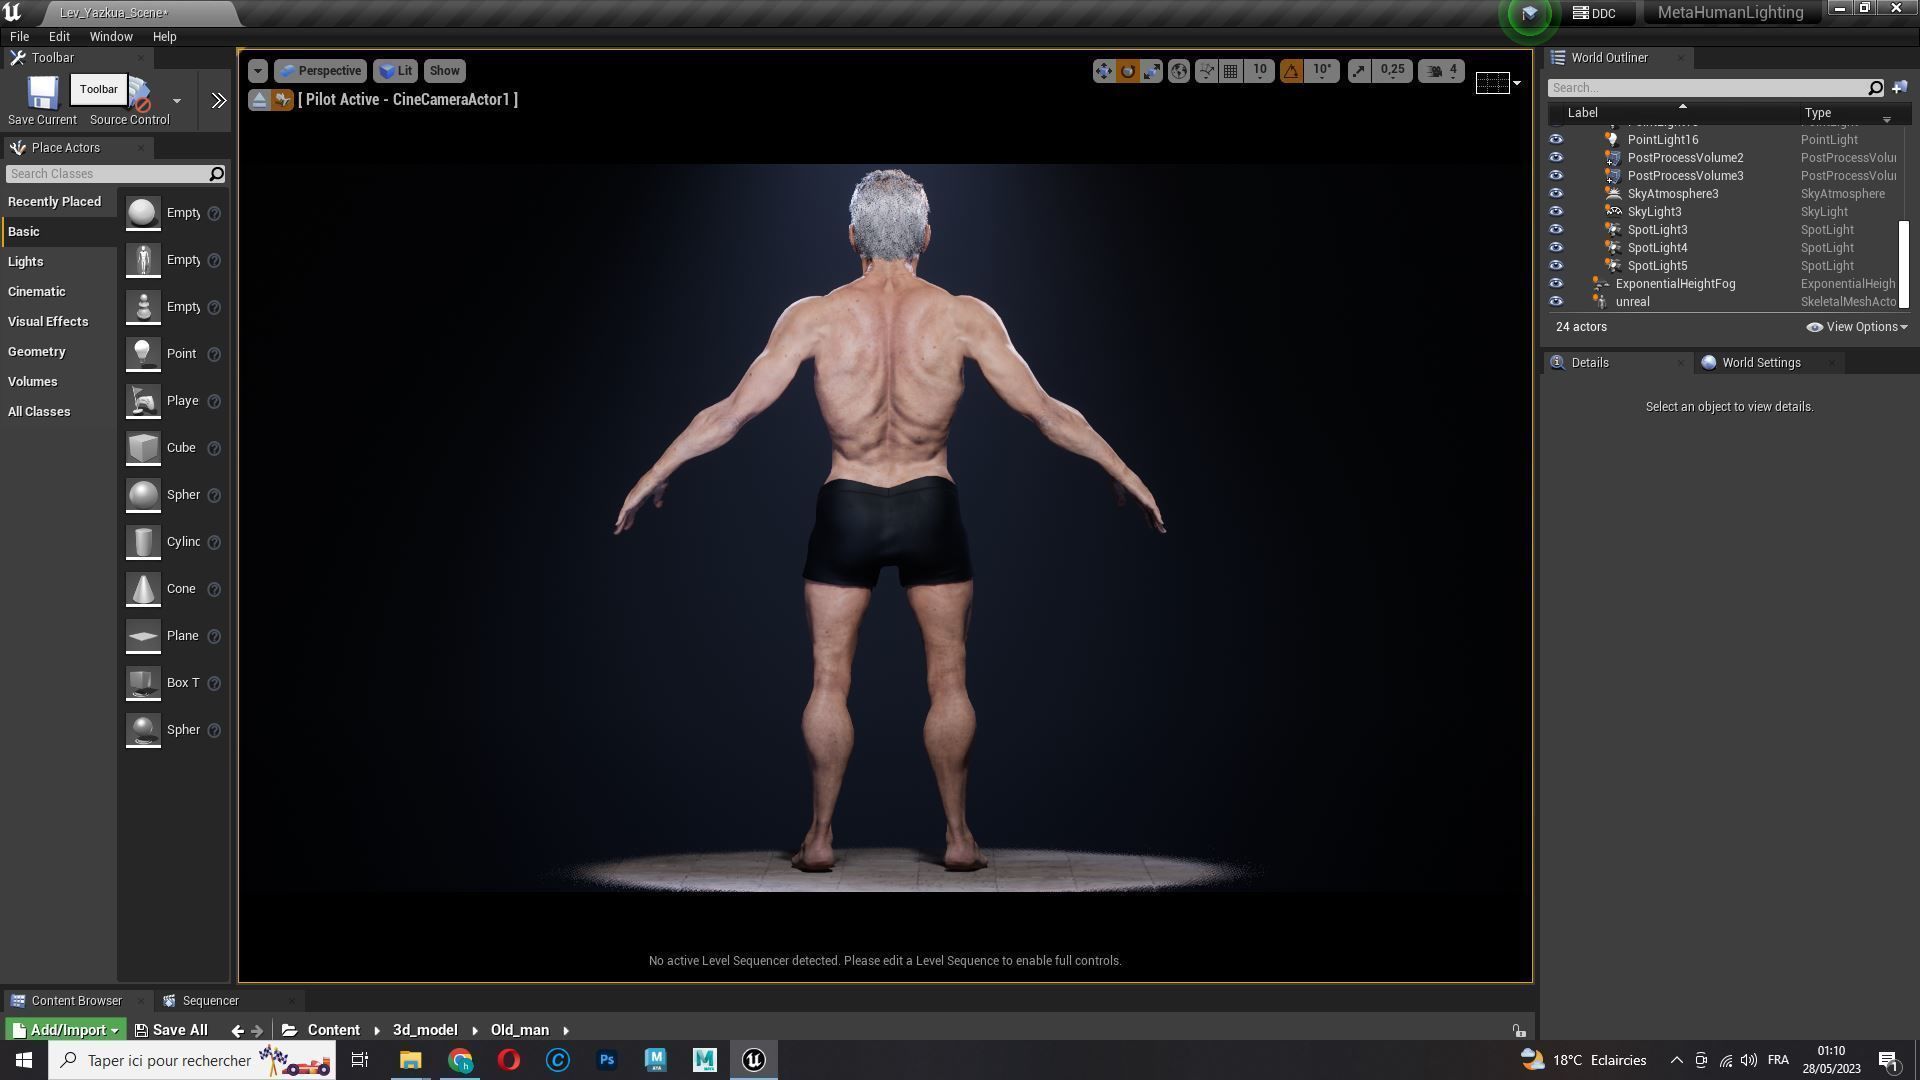Click the Cube actor icon

pyautogui.click(x=143, y=448)
